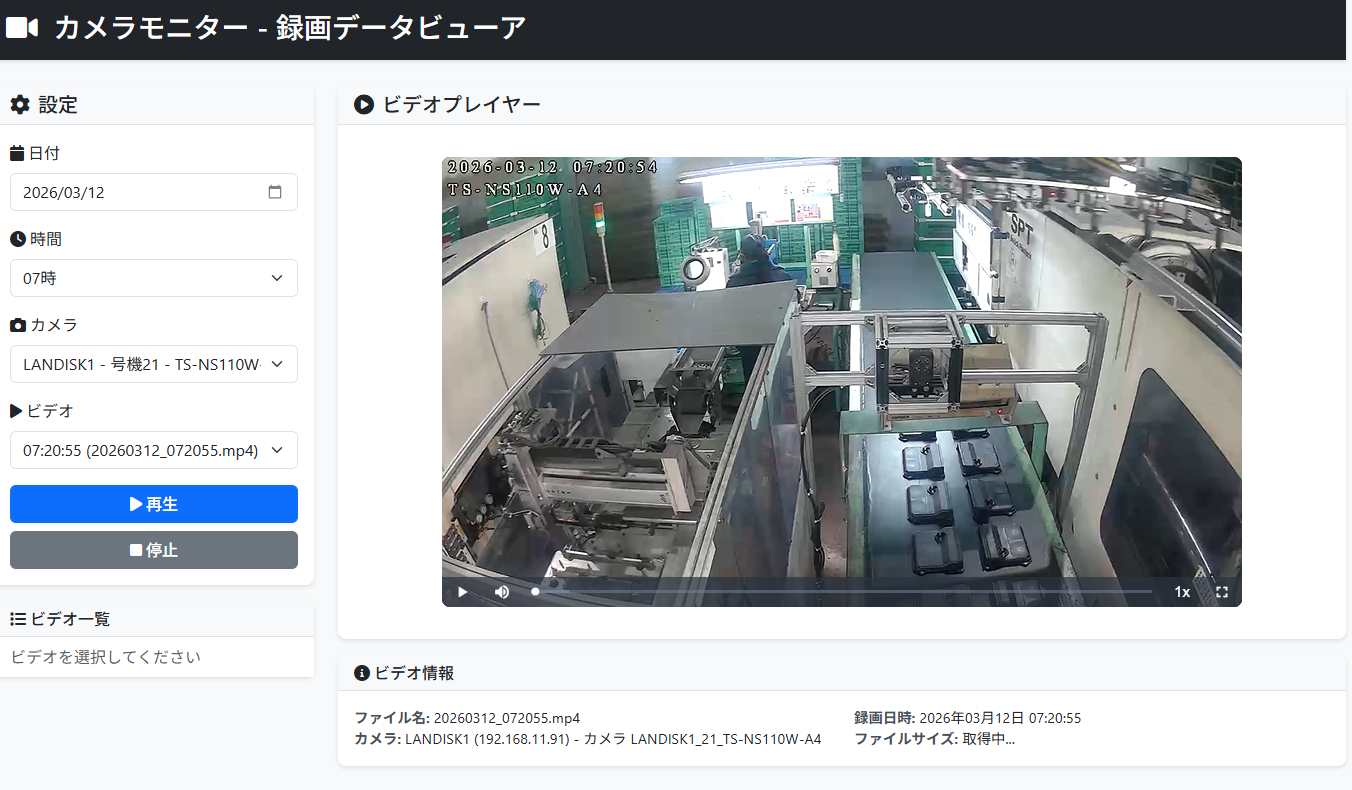Toggle fullscreen mode on the video player

click(x=1222, y=591)
